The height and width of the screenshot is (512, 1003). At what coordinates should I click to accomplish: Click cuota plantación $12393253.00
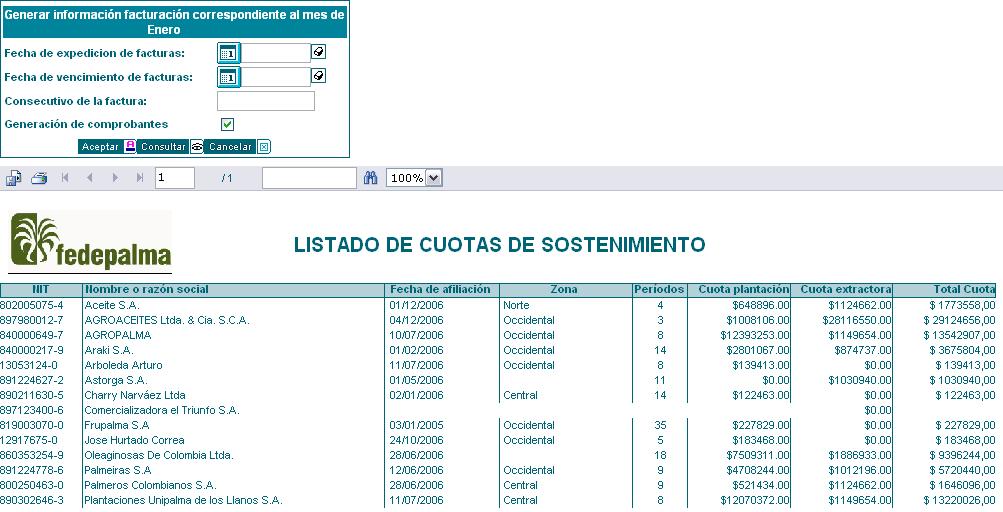[x=755, y=335]
